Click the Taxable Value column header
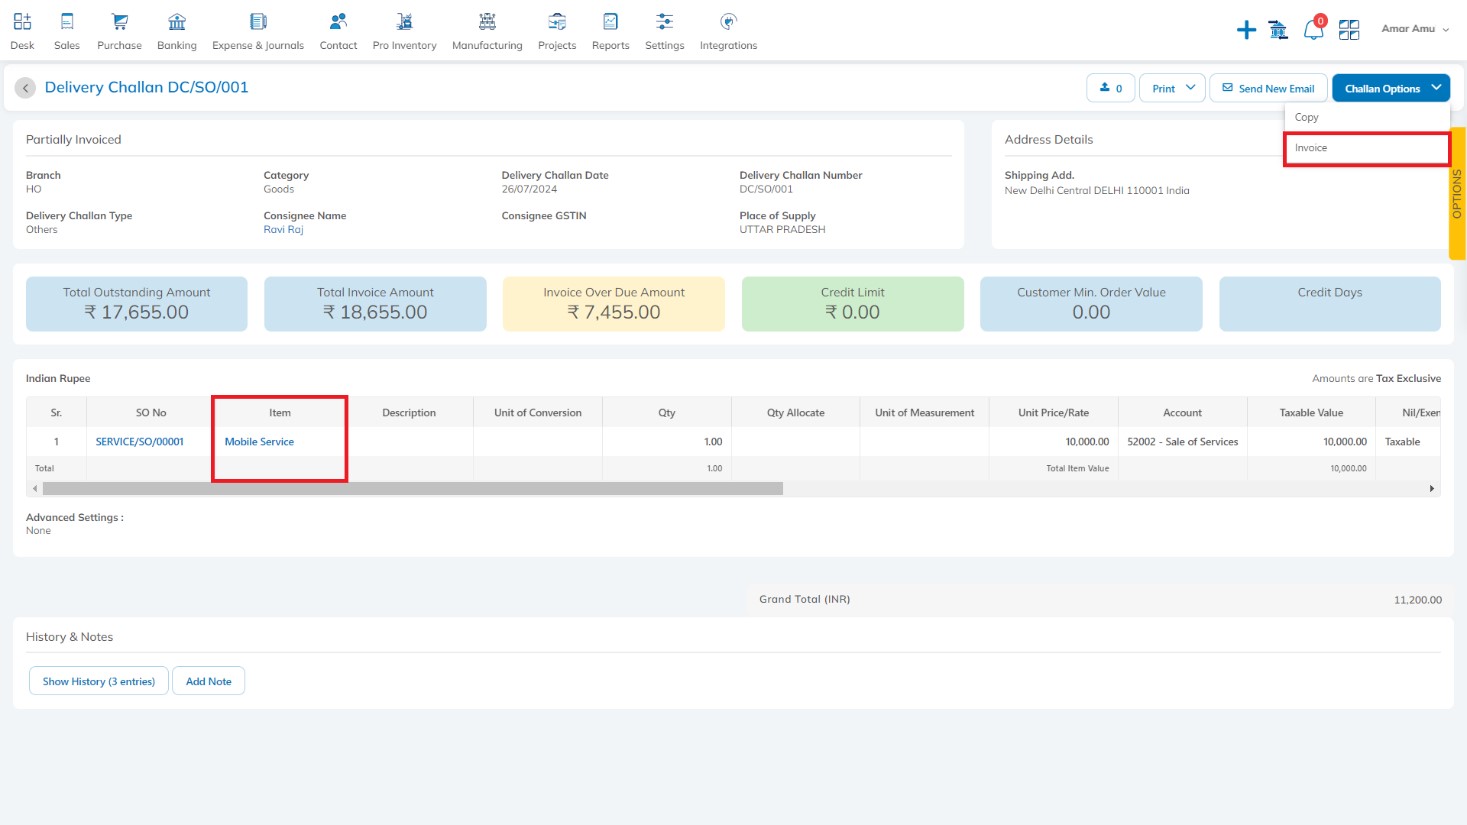Image resolution: width=1467 pixels, height=825 pixels. [x=1312, y=413]
